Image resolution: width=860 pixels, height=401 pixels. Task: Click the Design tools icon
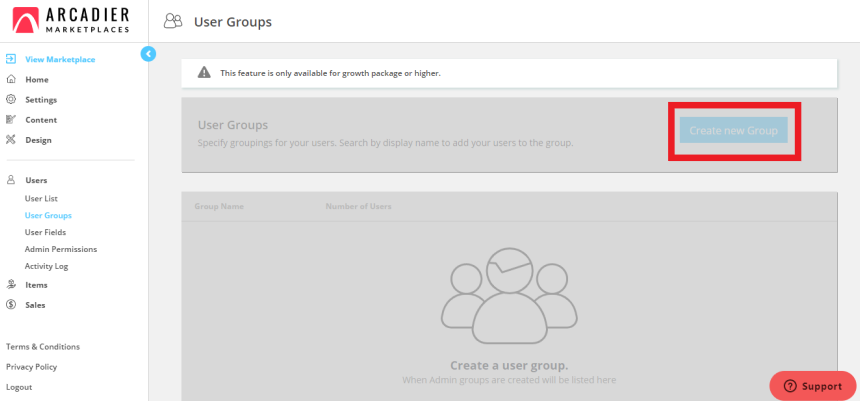coord(11,140)
